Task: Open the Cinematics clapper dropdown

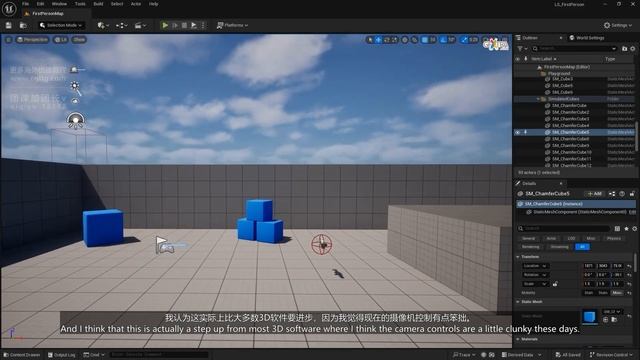Action: pos(140,25)
